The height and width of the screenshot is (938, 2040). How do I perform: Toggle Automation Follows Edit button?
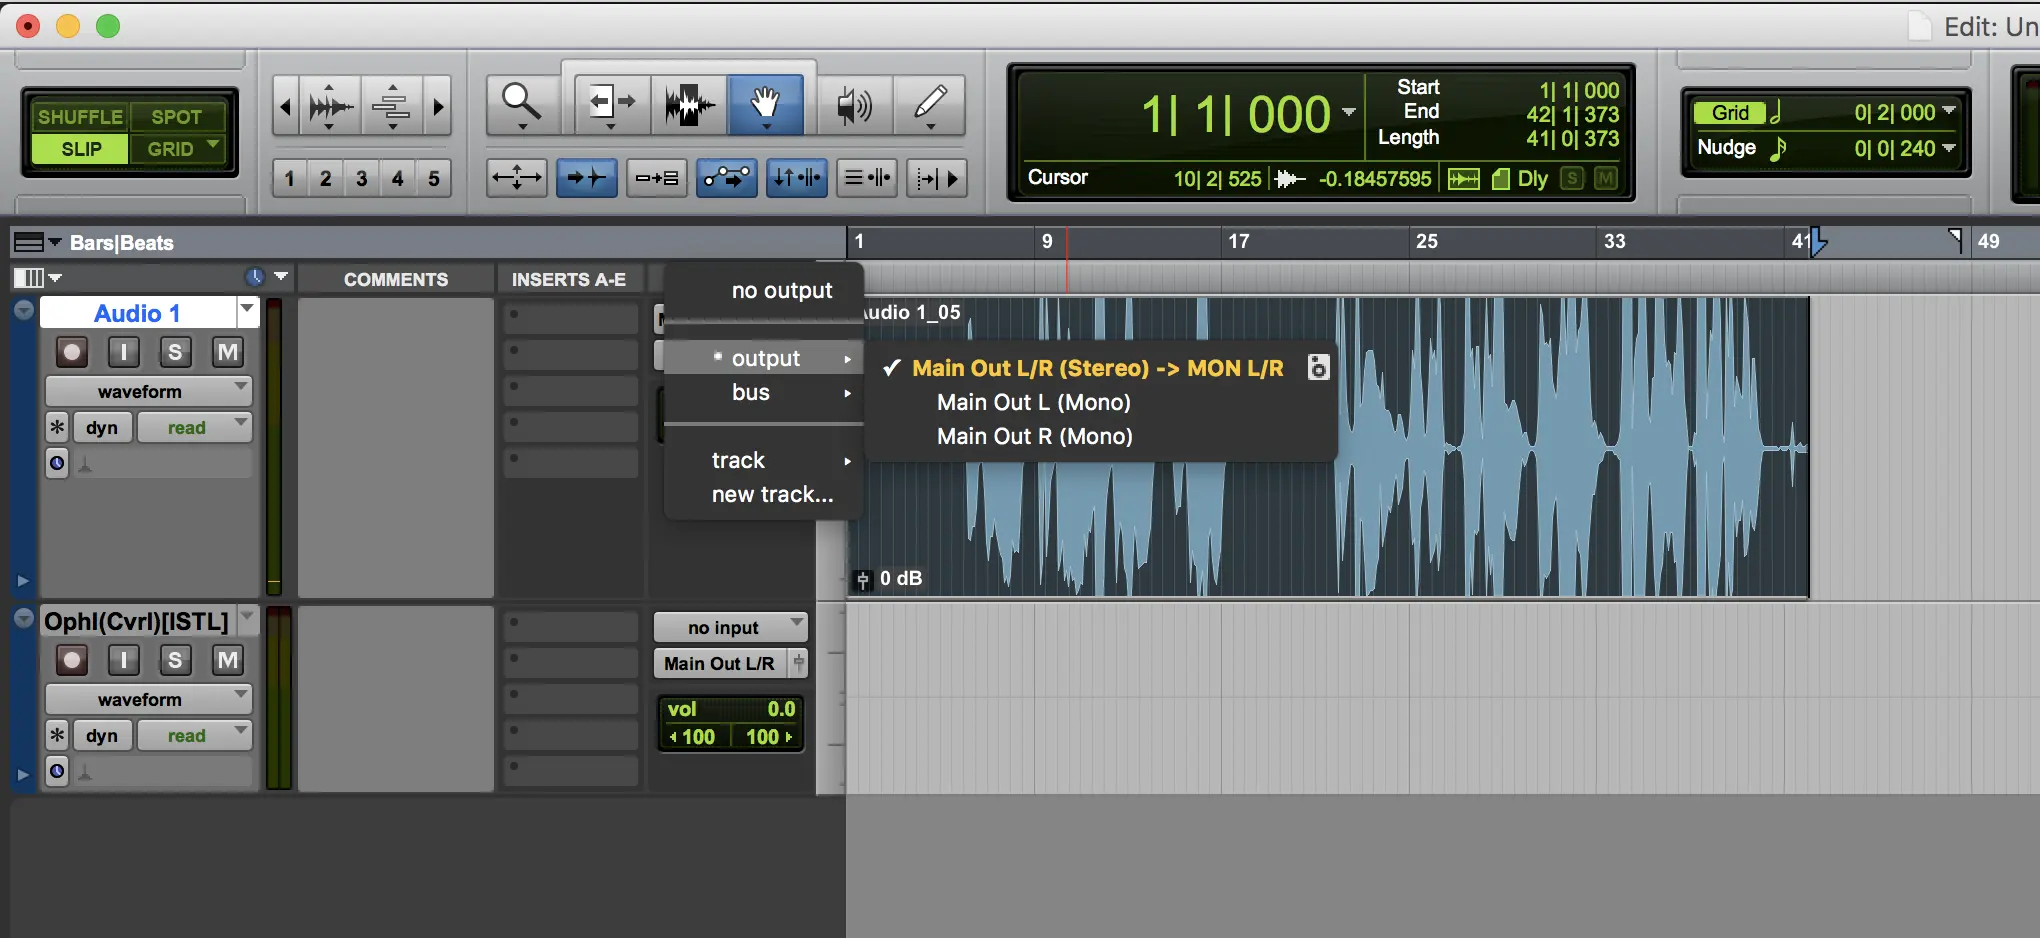tap(726, 178)
